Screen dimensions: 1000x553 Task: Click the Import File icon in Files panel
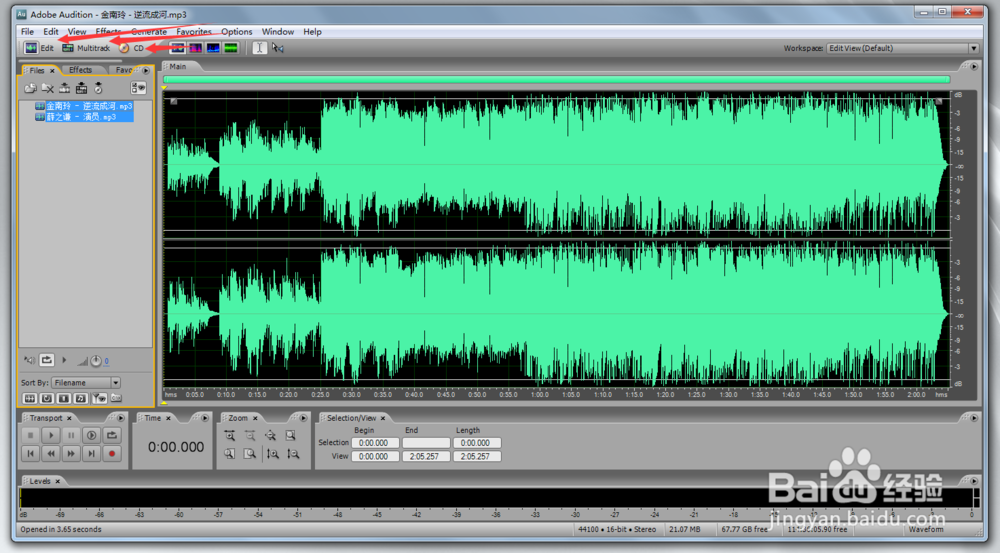pos(30,88)
